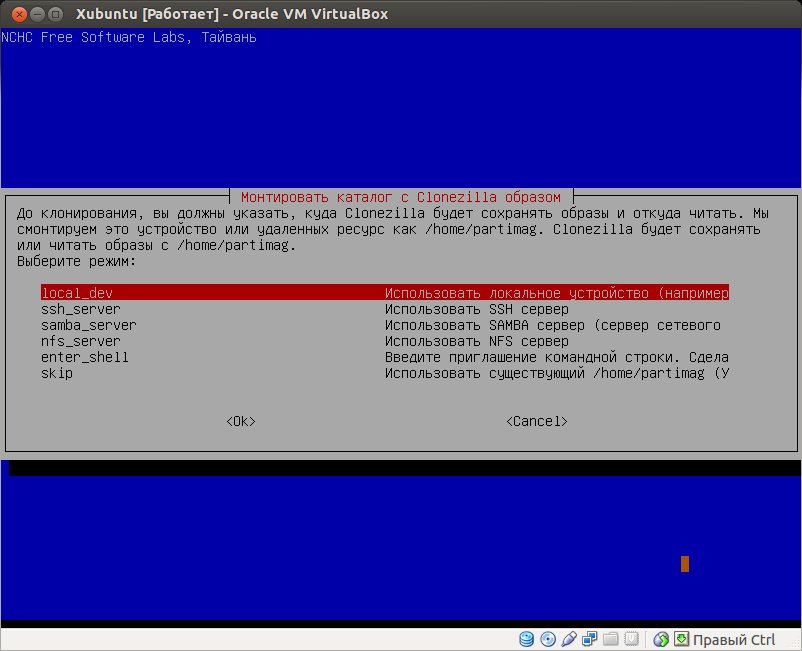Click the virtualization chip status icon
This screenshot has width=802, height=651.
pyautogui.click(x=632, y=639)
